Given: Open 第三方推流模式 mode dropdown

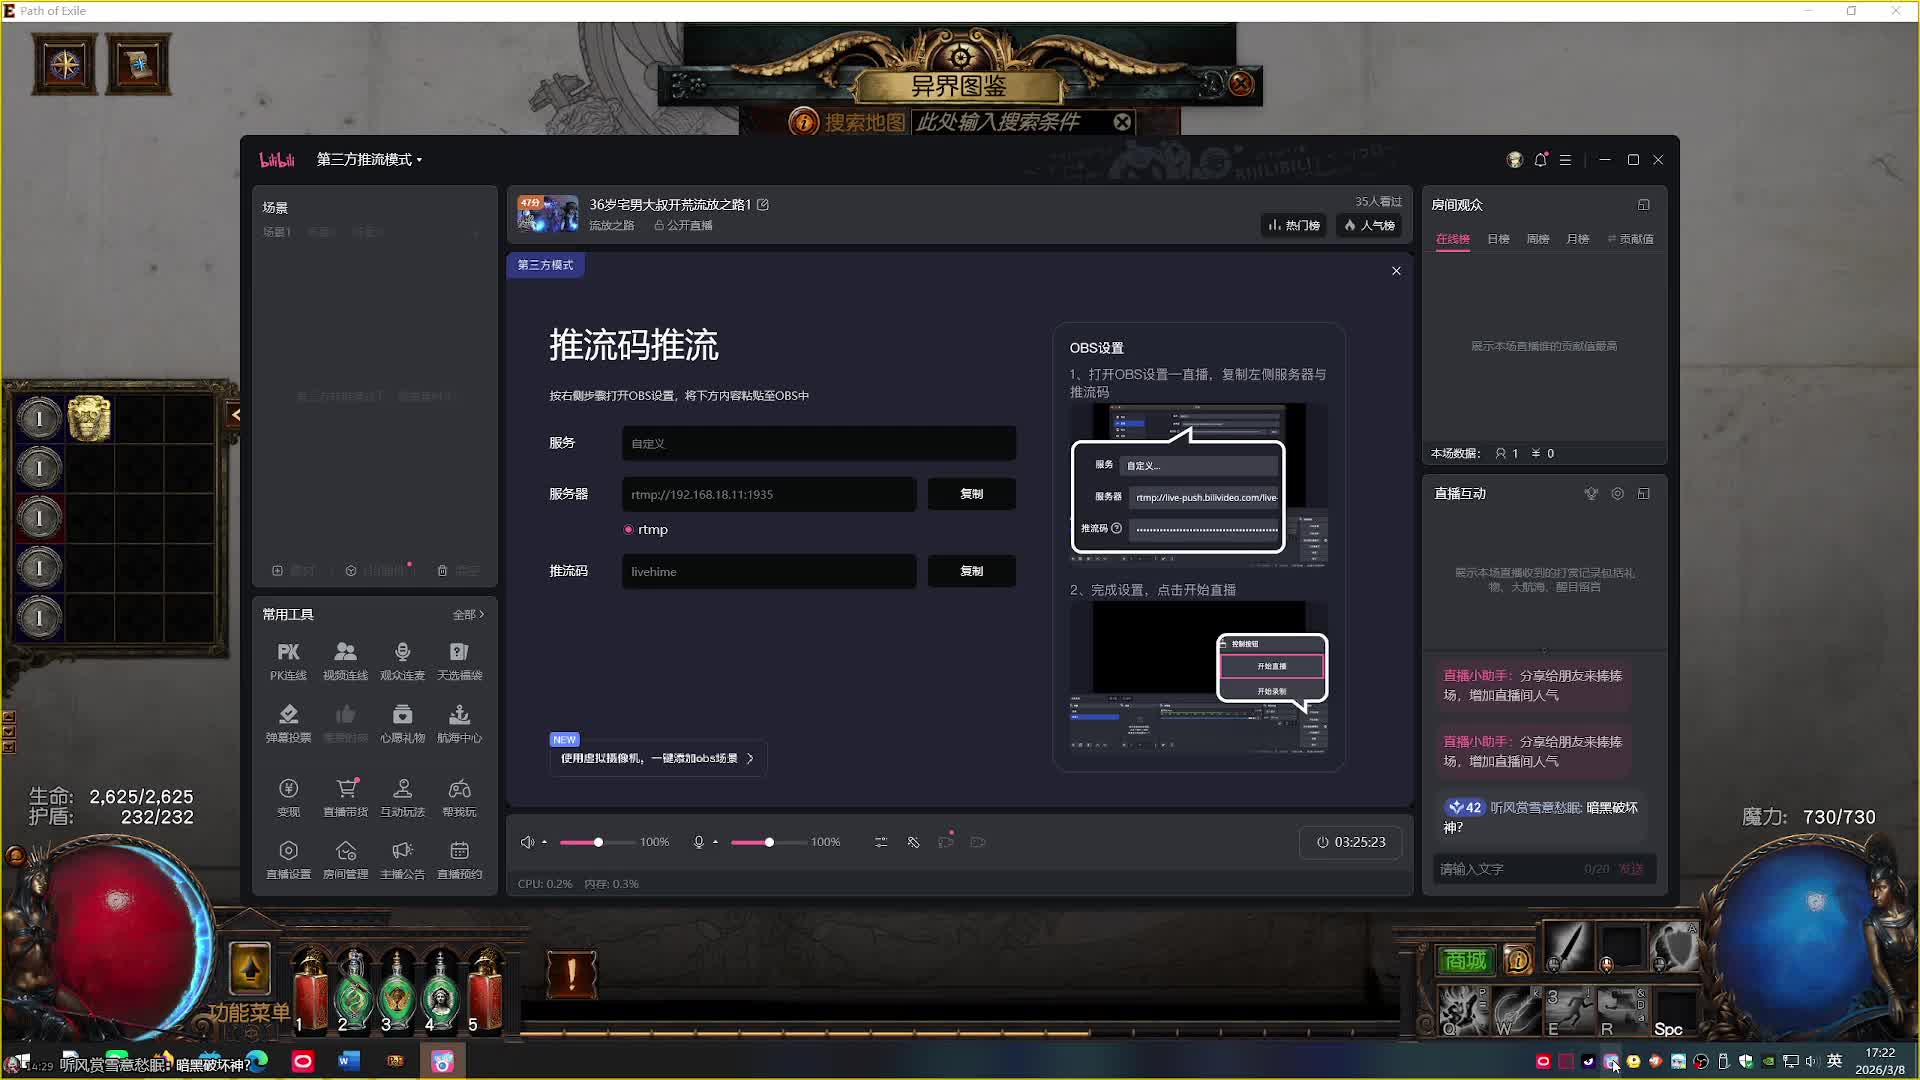Looking at the screenshot, I should click(x=369, y=160).
